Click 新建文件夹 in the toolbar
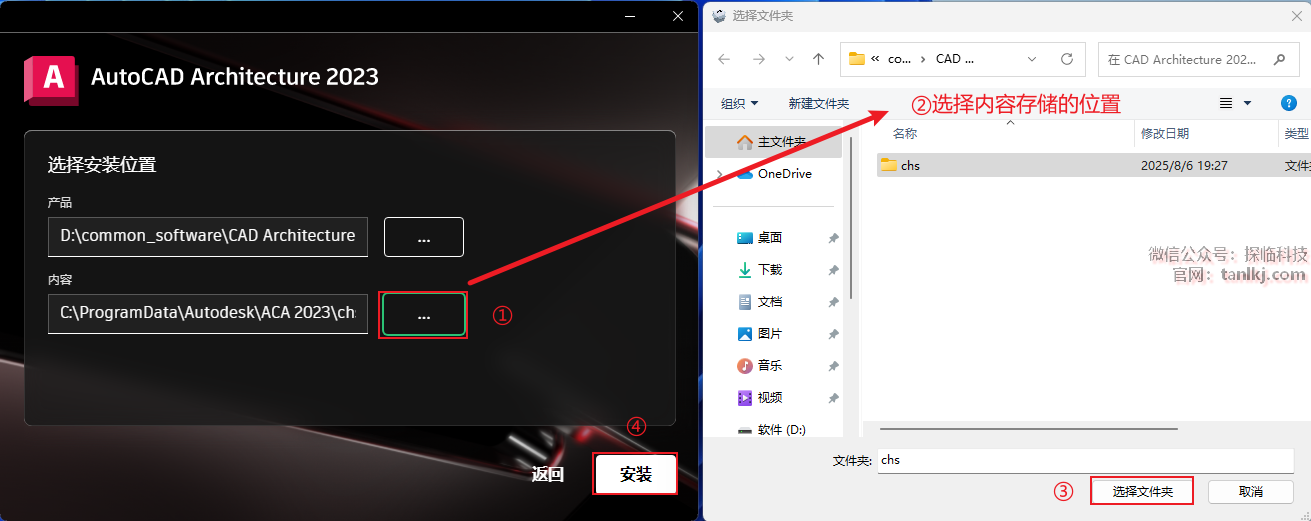 (x=818, y=103)
